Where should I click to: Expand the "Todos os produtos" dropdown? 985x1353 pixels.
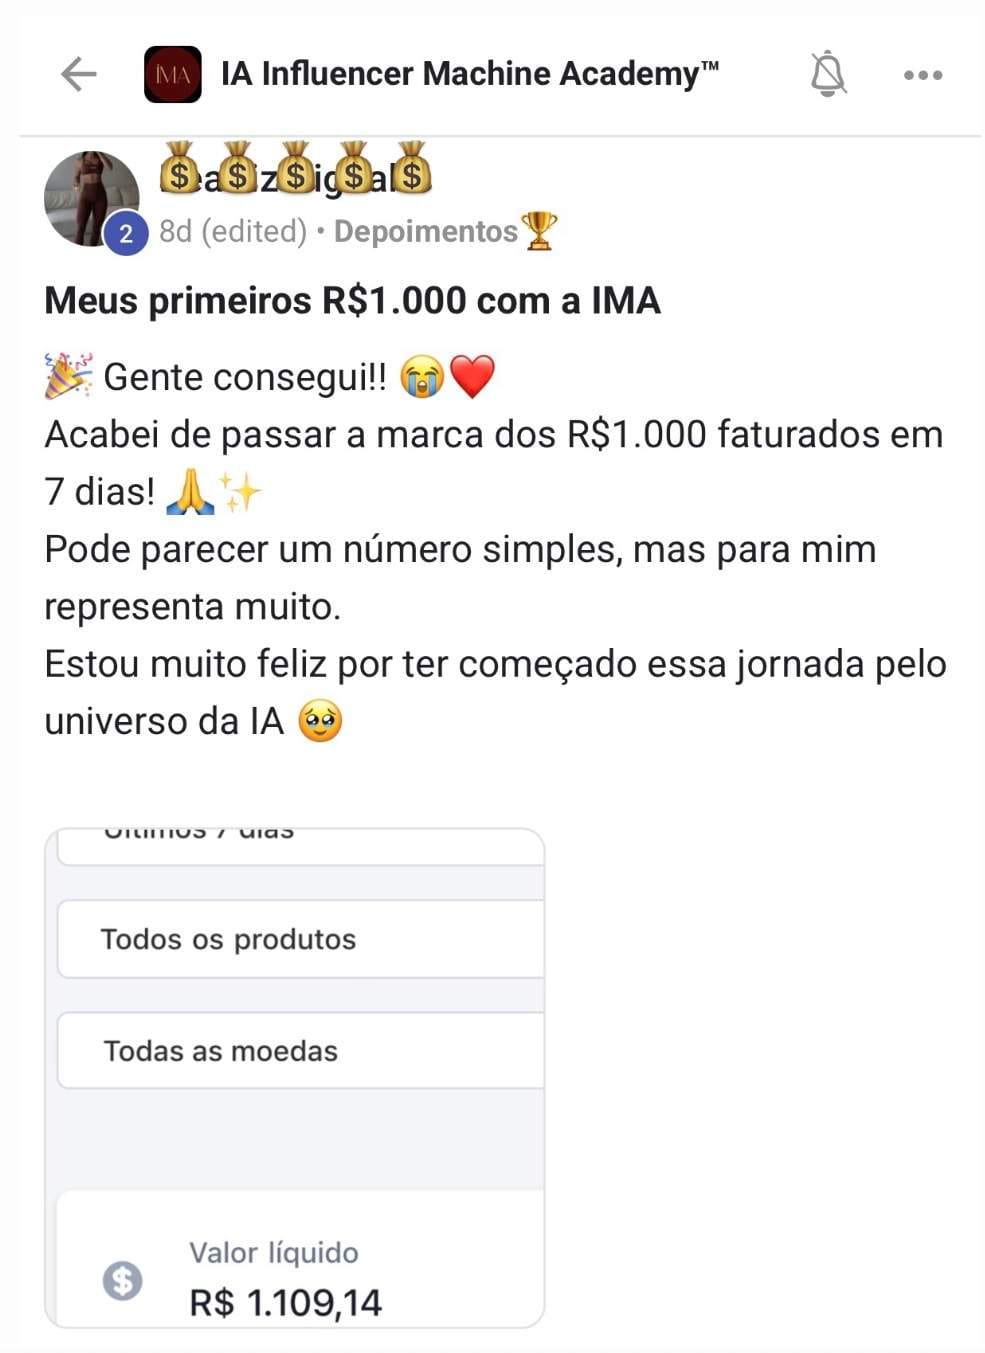coord(301,939)
